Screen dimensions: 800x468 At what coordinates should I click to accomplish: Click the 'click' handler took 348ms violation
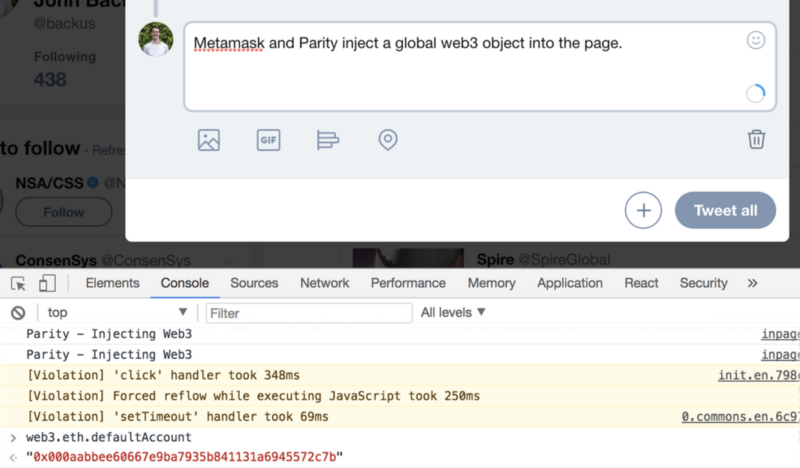pyautogui.click(x=163, y=376)
